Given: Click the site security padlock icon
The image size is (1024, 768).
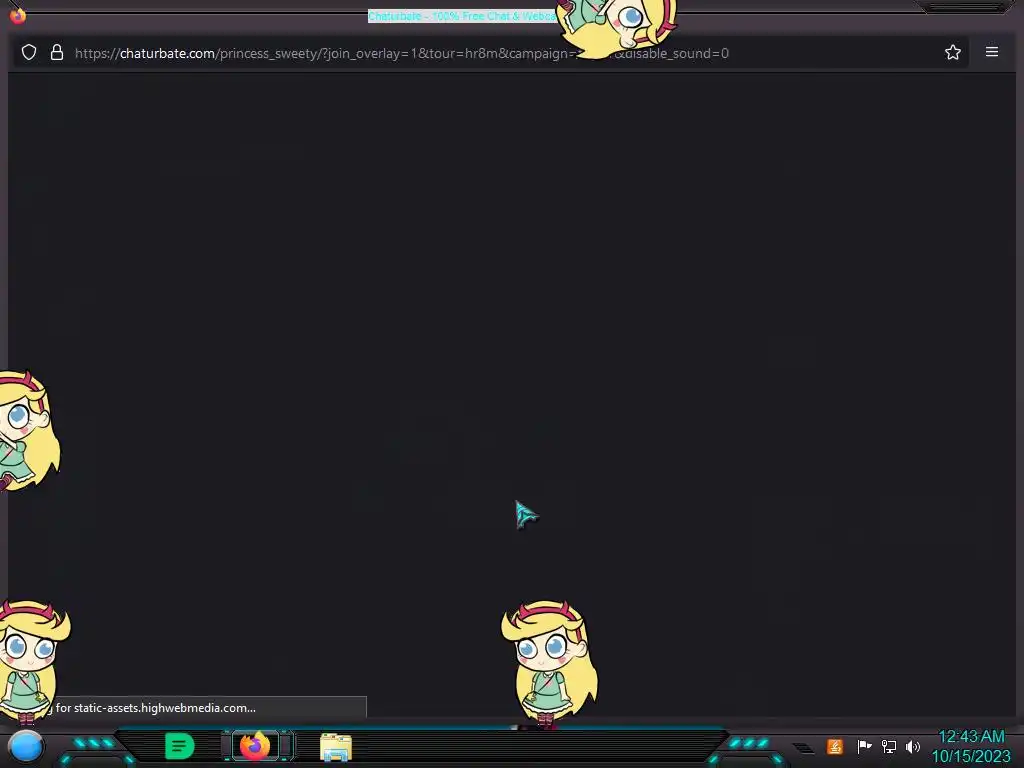Looking at the screenshot, I should 57,52.
